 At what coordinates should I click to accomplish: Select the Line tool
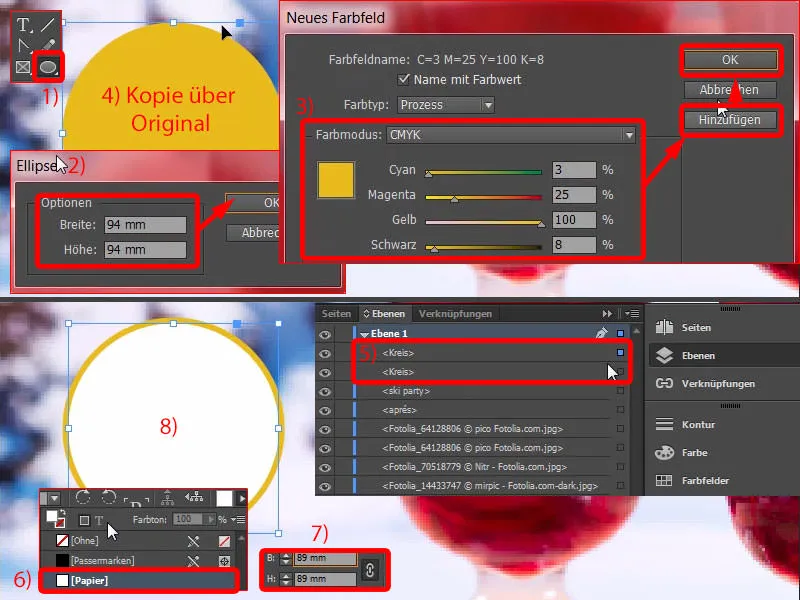click(x=47, y=24)
